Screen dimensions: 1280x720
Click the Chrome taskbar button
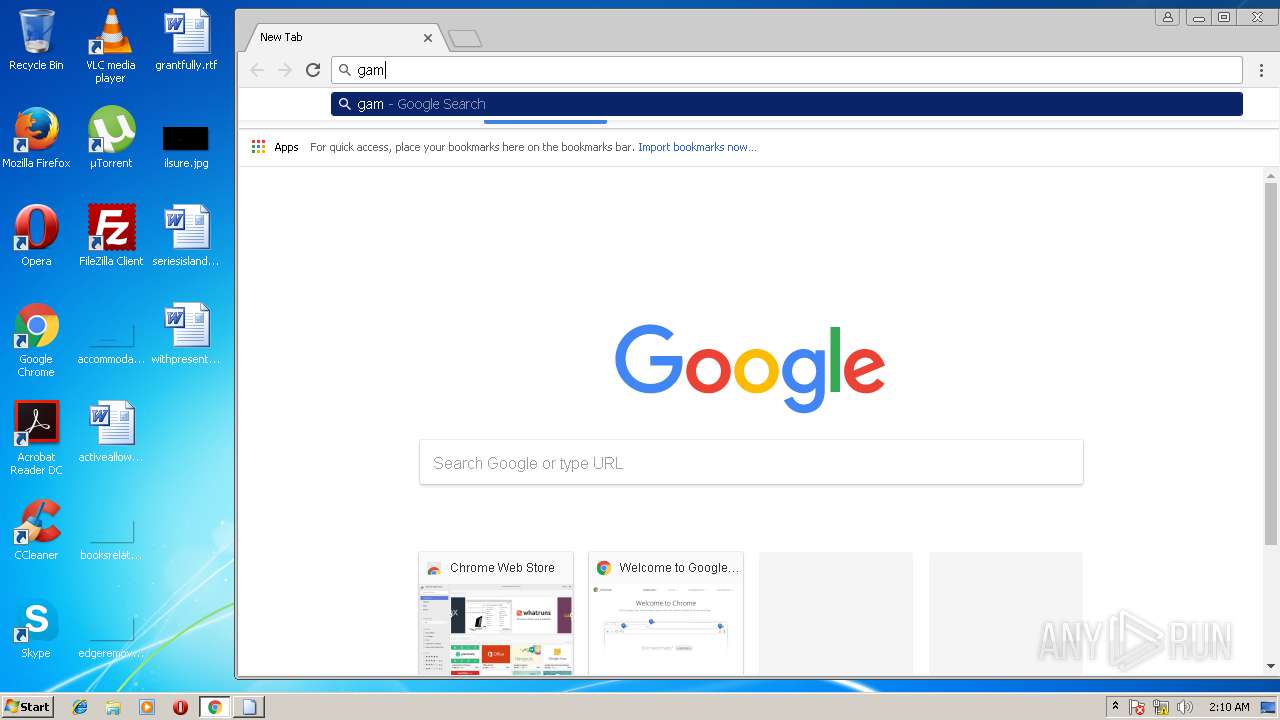click(x=214, y=707)
